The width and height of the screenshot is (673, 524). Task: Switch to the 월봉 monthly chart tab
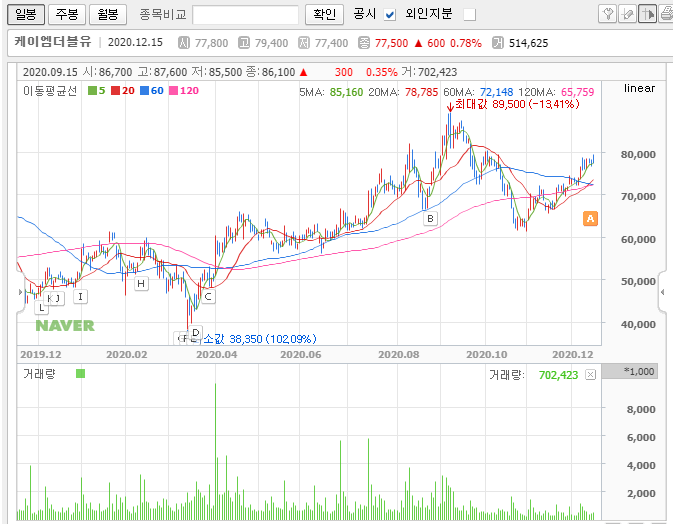pyautogui.click(x=108, y=15)
